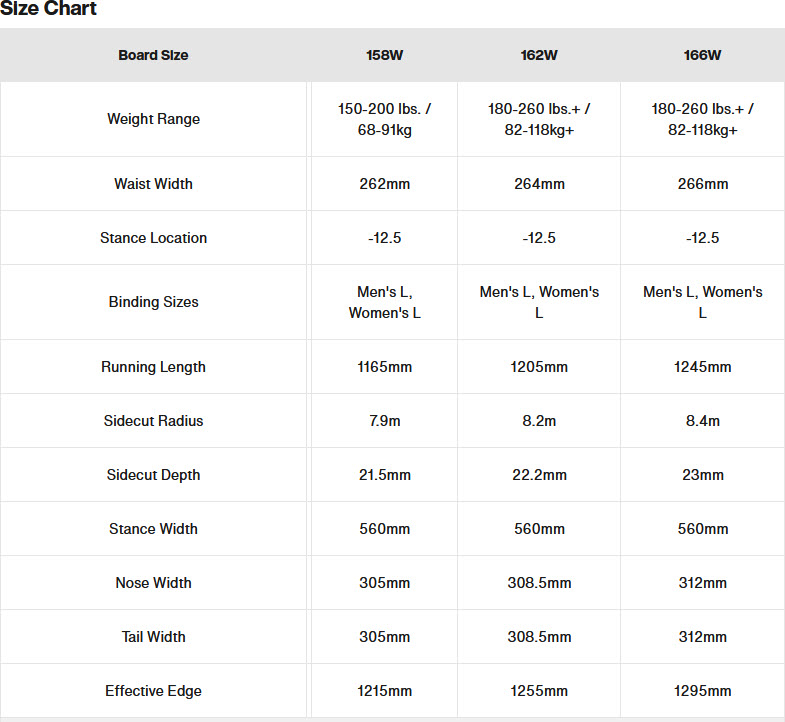
Task: Click the Weight Range row label
Action: pyautogui.click(x=153, y=119)
